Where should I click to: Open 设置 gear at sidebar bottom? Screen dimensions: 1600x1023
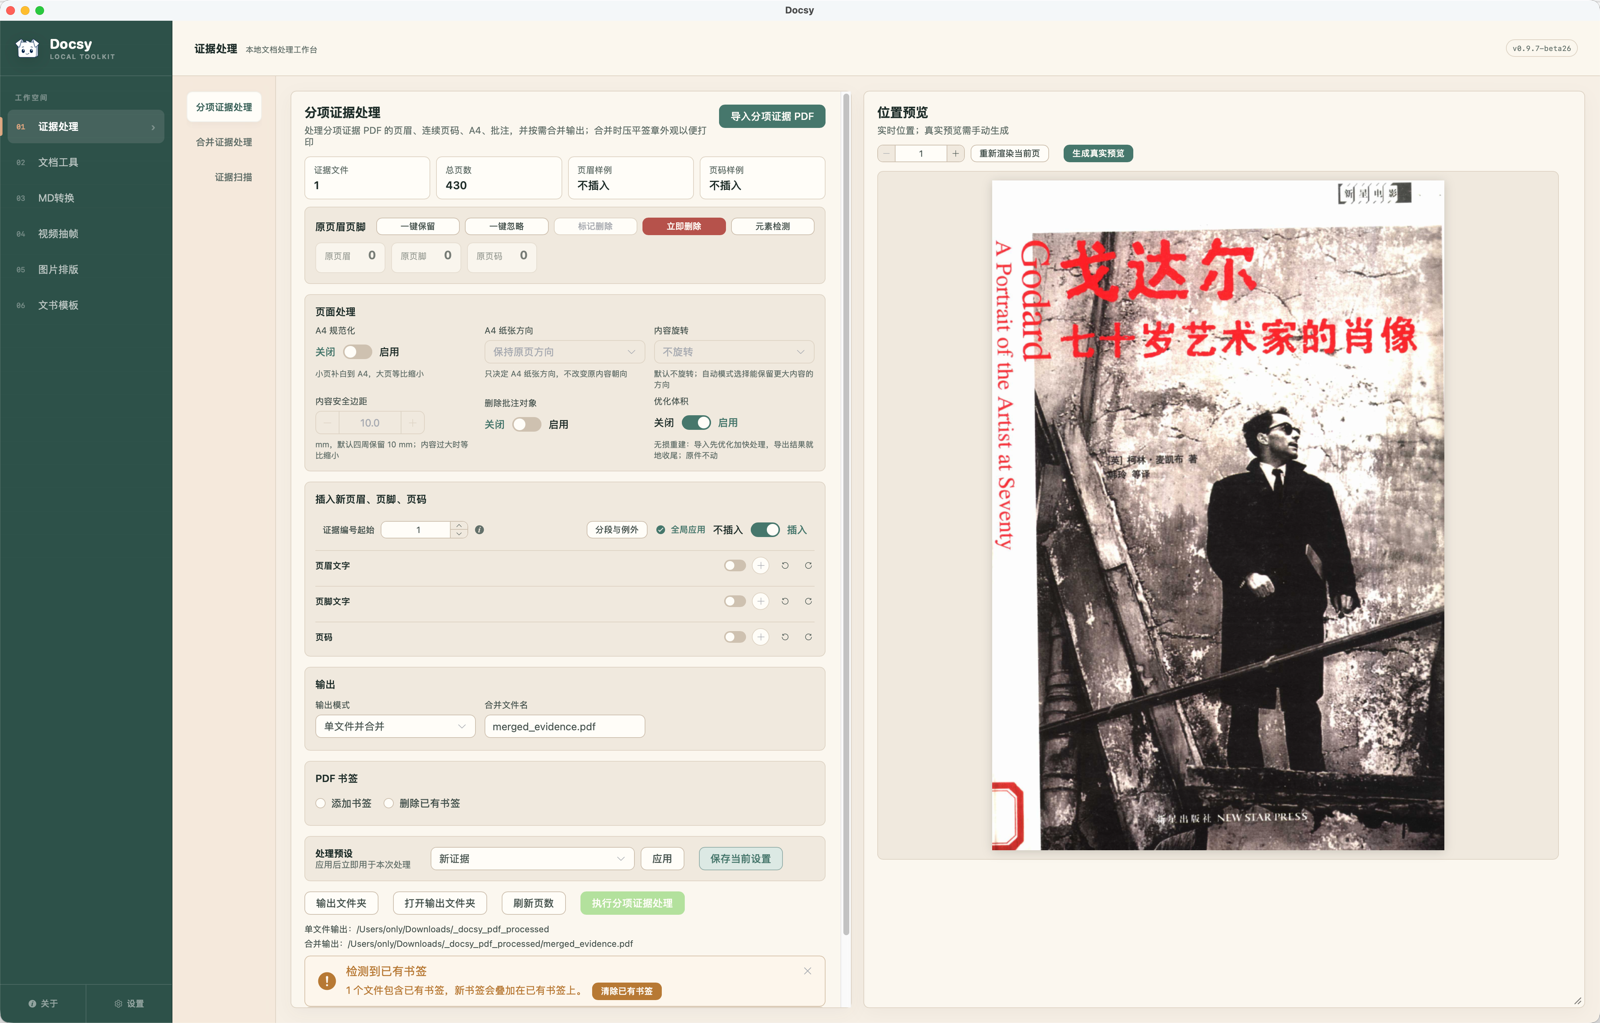[129, 1004]
